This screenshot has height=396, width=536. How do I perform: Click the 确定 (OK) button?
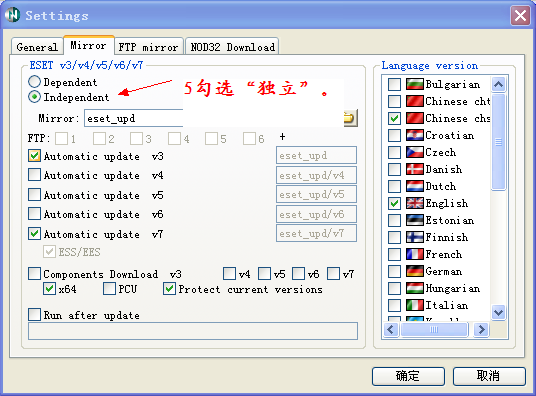(408, 376)
